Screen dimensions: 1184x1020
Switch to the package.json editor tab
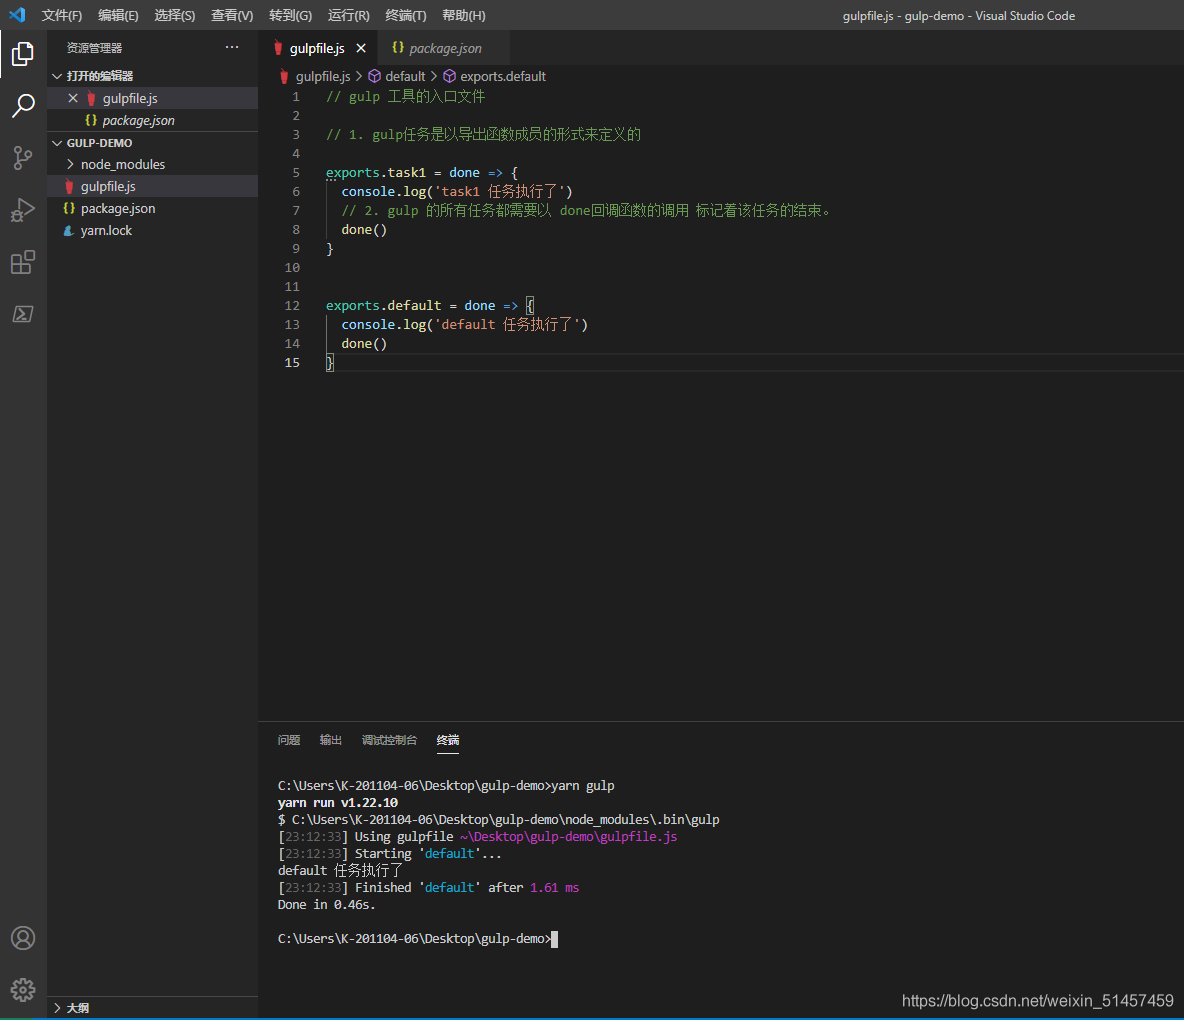point(444,48)
